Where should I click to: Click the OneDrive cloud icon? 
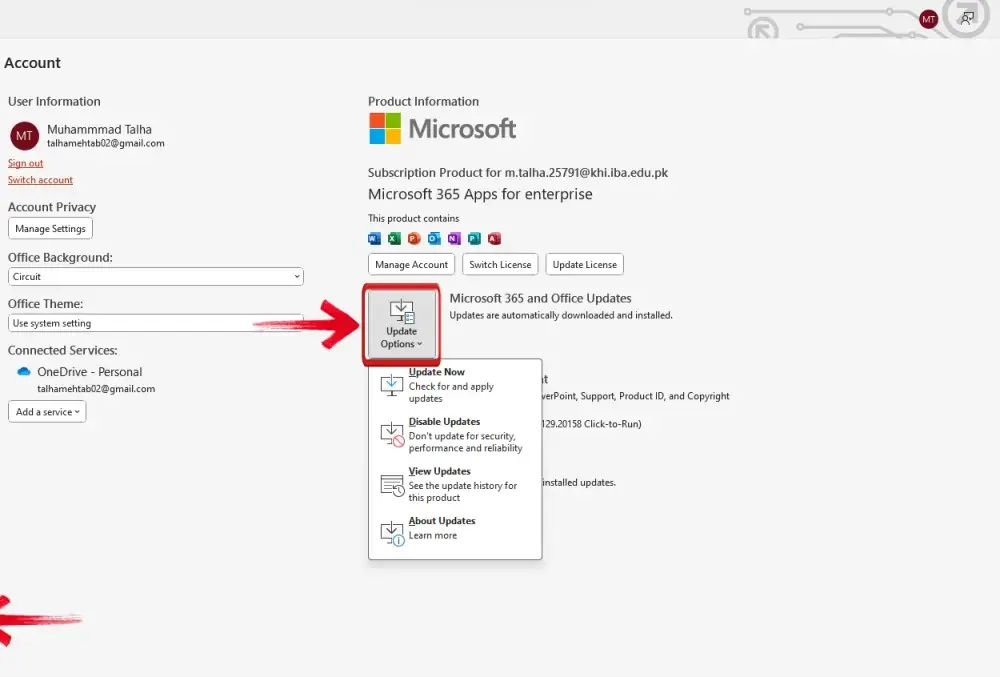click(24, 371)
